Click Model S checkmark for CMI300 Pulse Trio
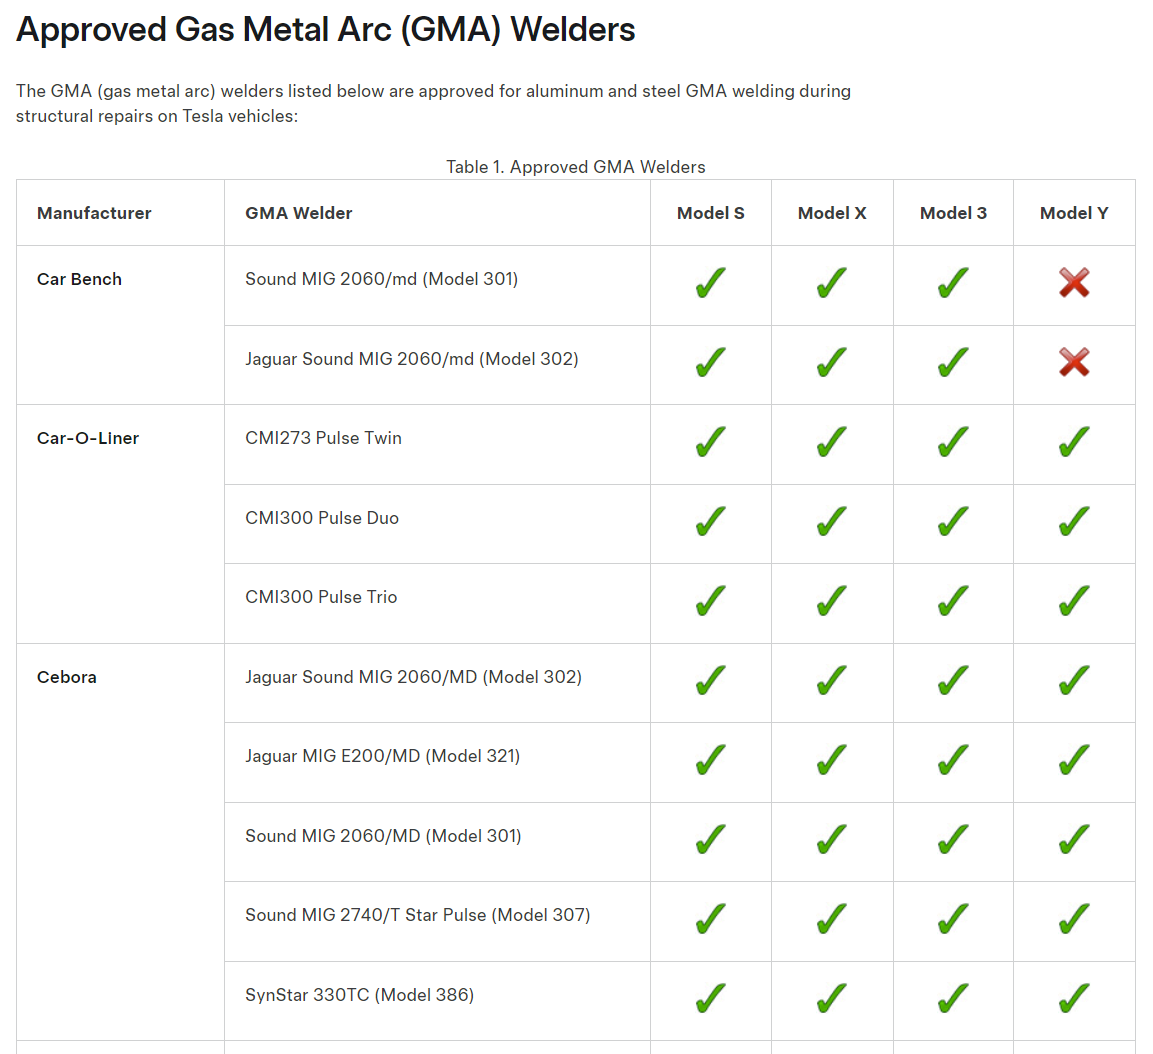Viewport: 1153px width, 1054px height. tap(710, 600)
